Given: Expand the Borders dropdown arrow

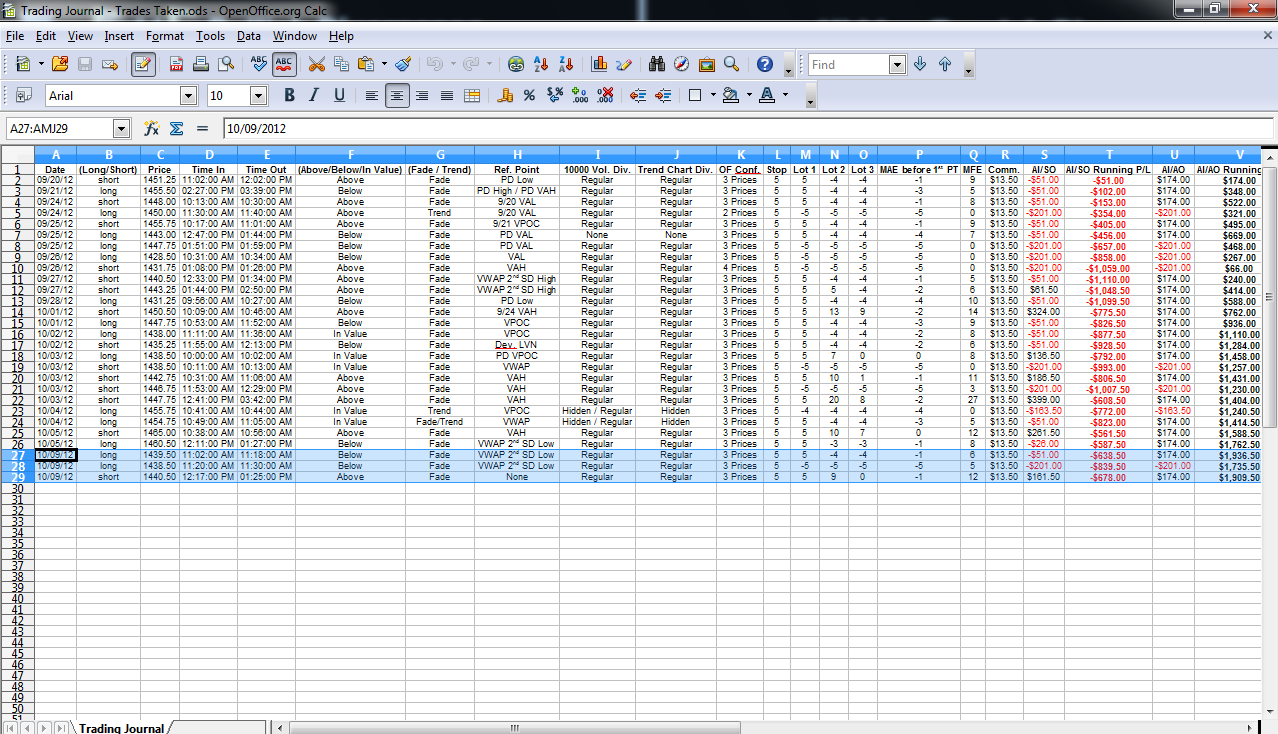Looking at the screenshot, I should pos(713,95).
